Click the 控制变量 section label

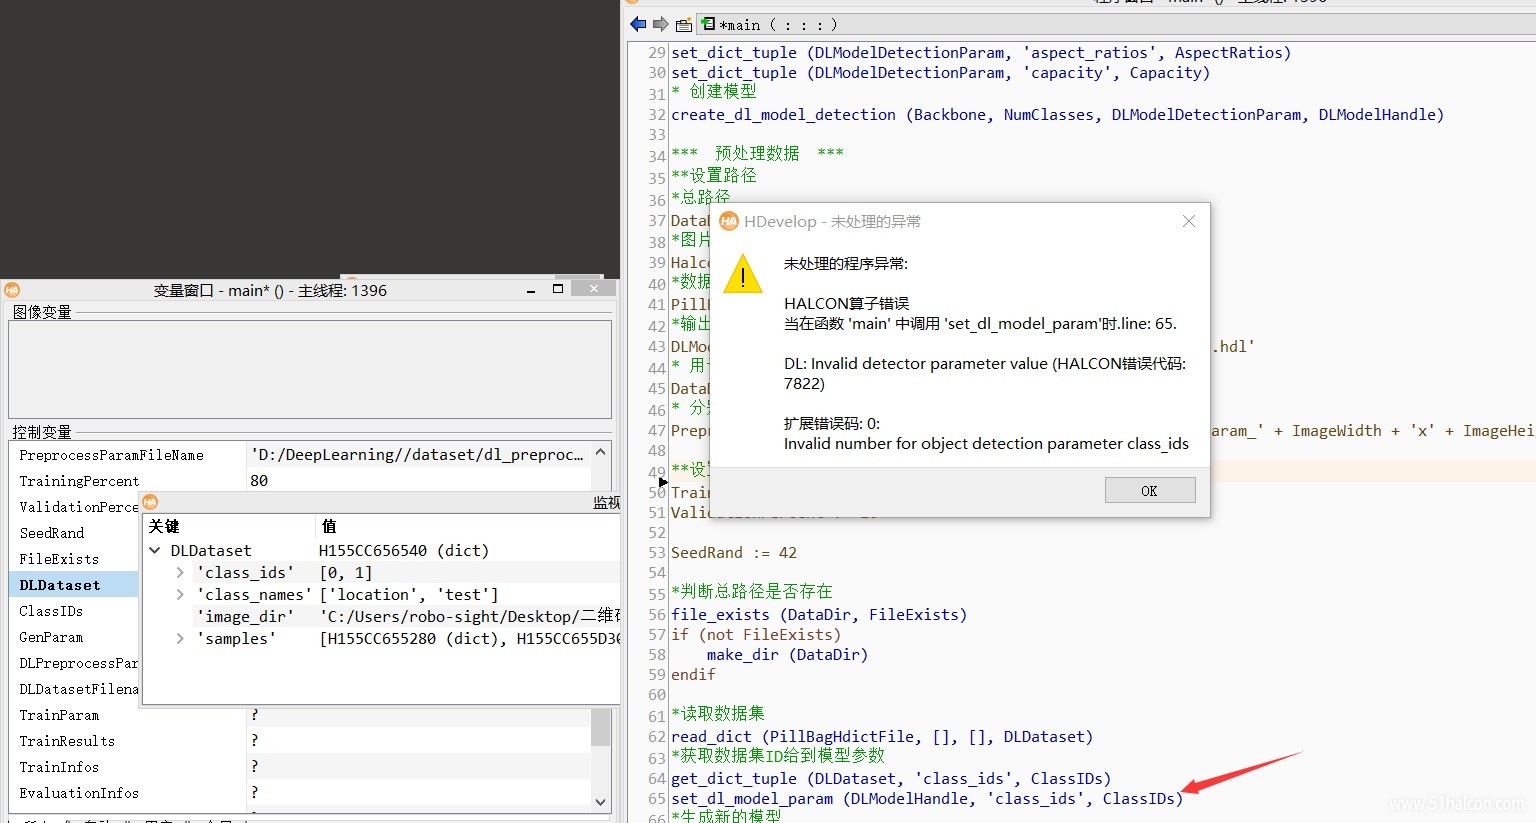[x=42, y=432]
